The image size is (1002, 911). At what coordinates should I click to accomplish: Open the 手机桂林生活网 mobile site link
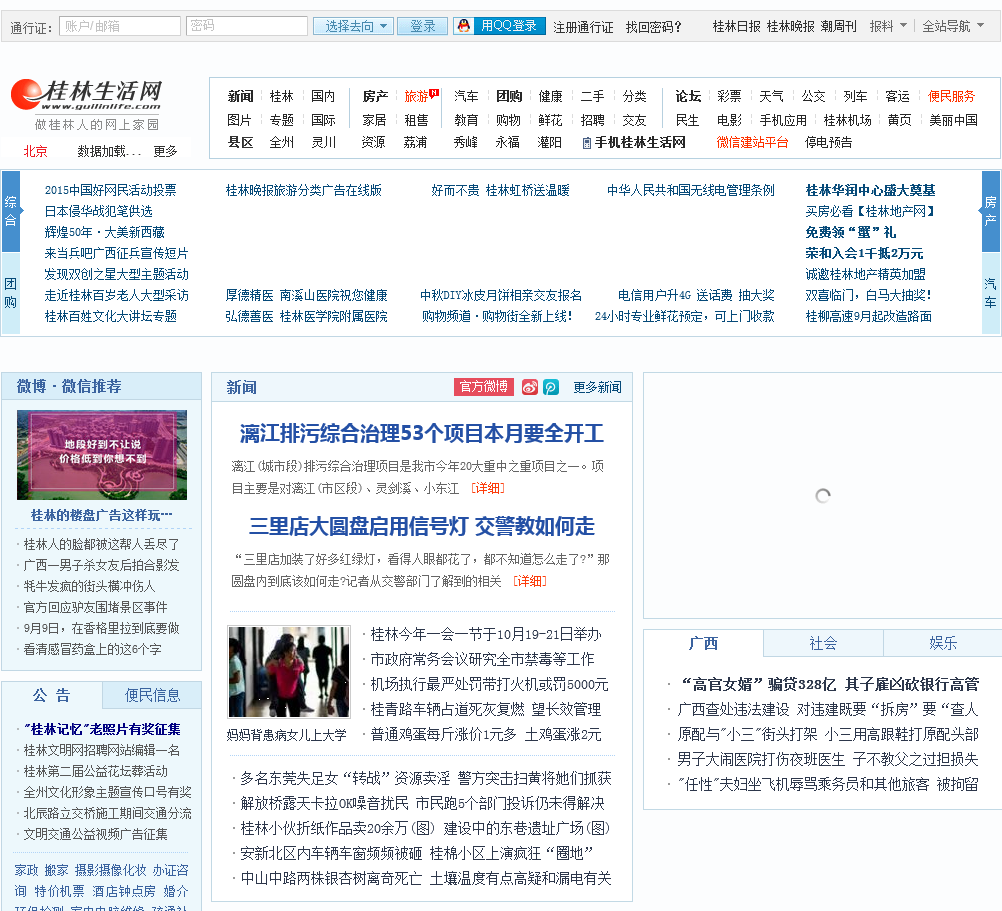tap(634, 142)
